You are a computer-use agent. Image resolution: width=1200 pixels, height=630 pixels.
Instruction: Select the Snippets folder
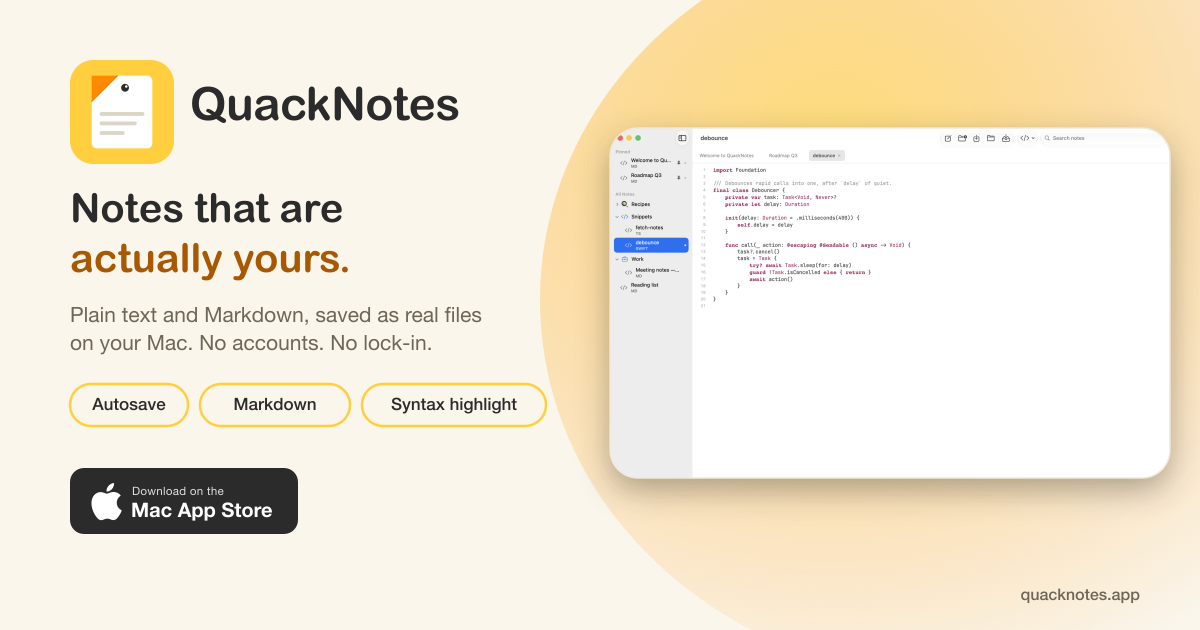pos(651,217)
